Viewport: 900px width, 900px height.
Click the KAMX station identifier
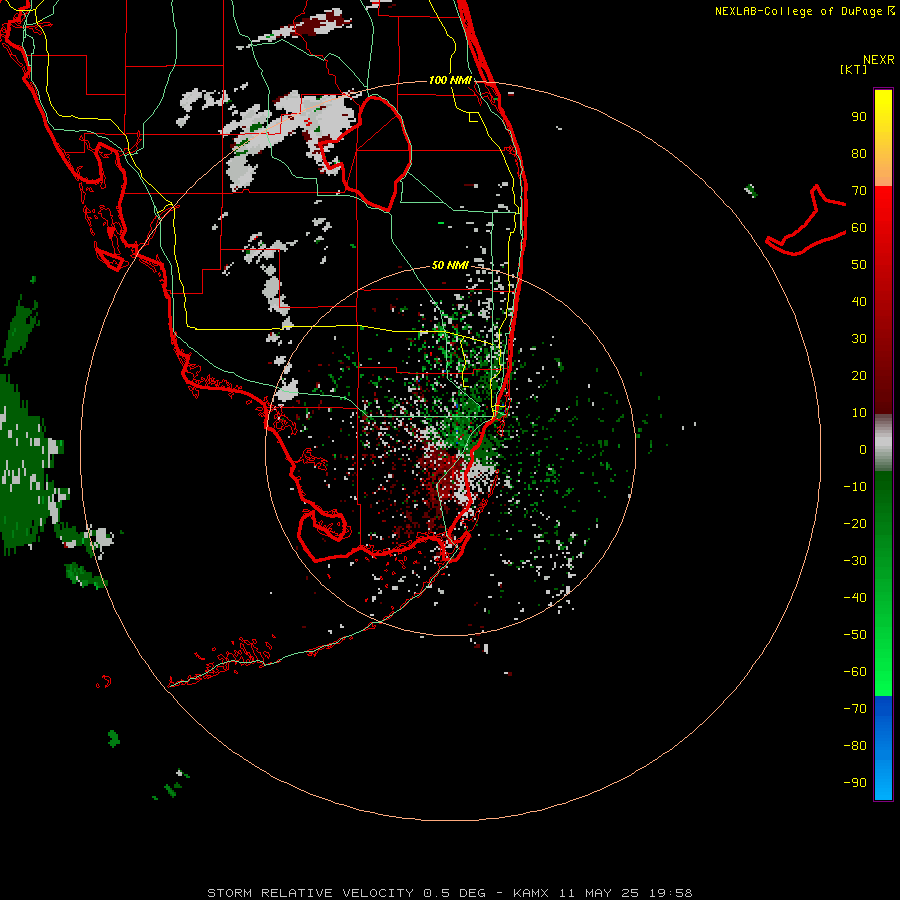click(x=531, y=893)
